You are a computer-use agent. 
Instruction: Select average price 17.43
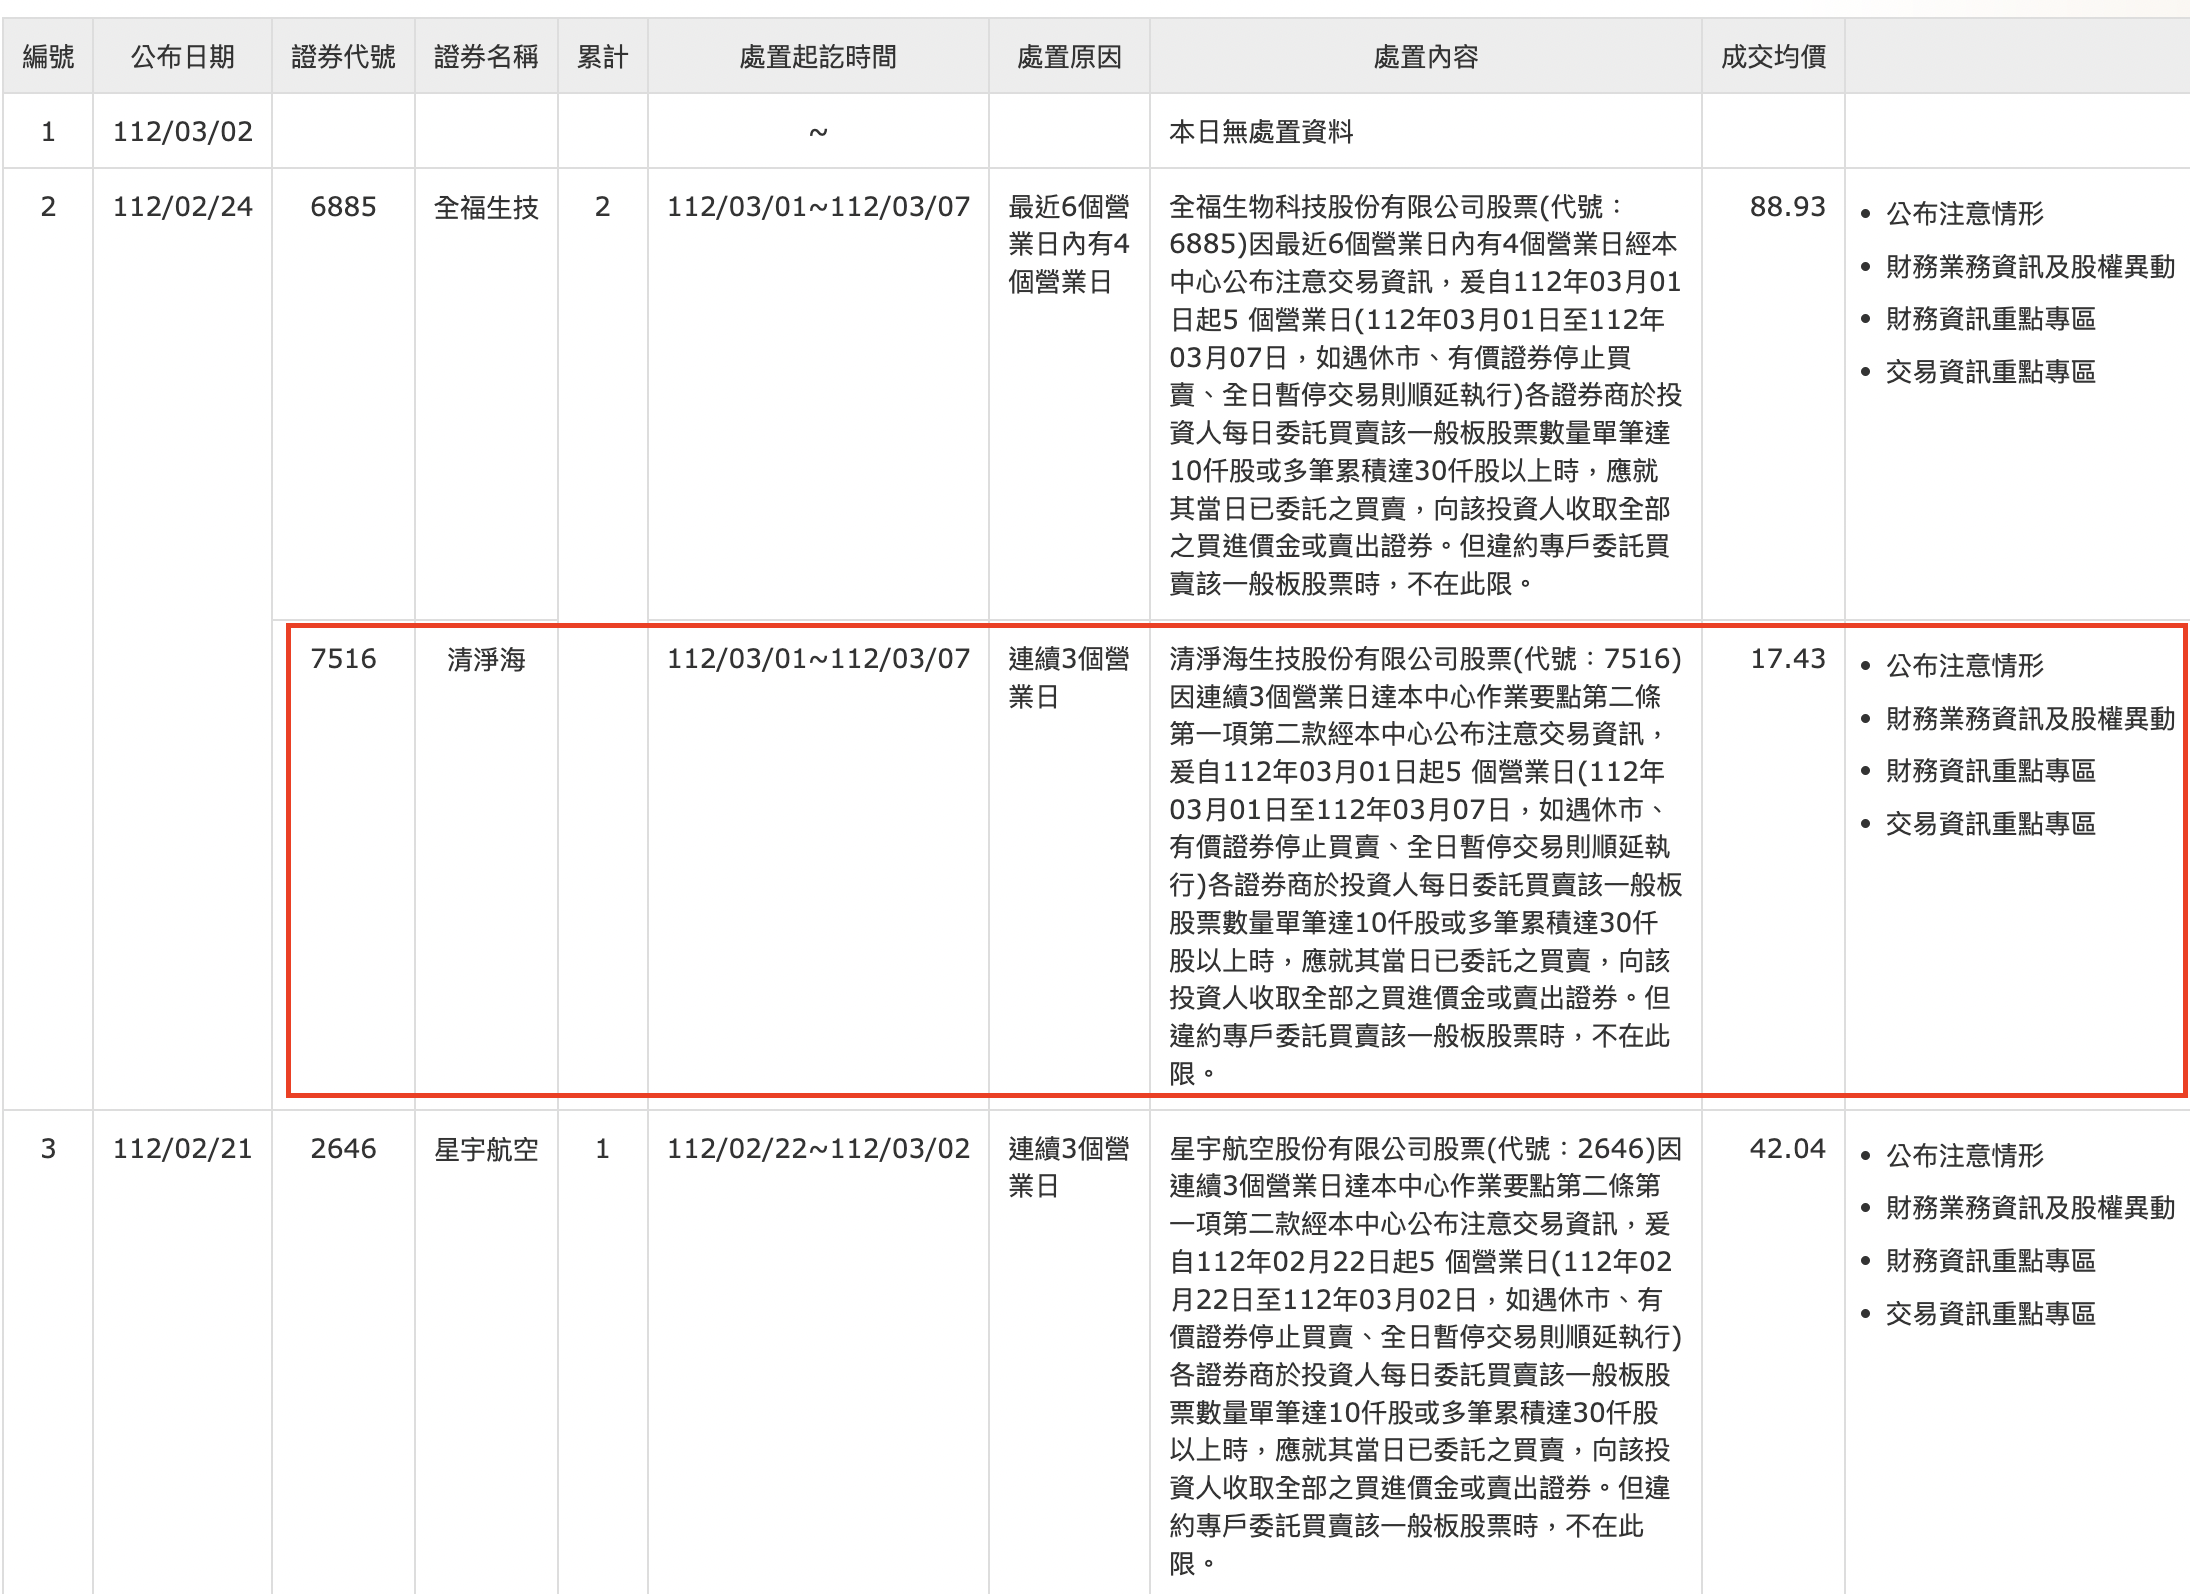1787,659
